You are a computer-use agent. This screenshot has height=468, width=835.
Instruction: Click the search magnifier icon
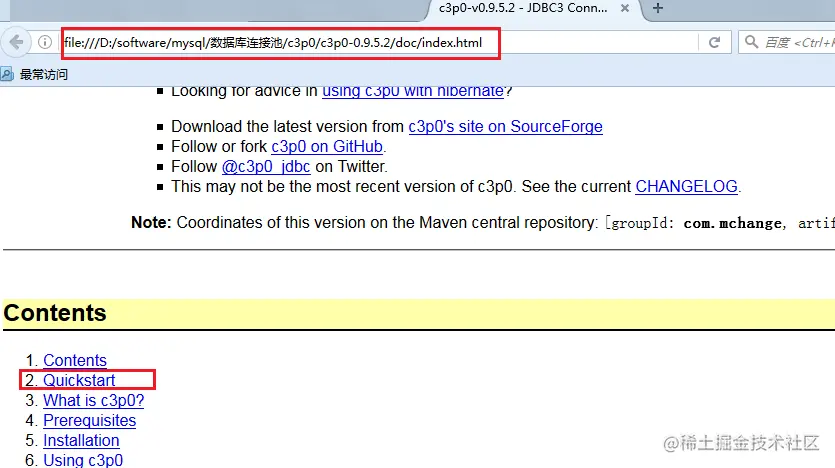pyautogui.click(x=751, y=42)
